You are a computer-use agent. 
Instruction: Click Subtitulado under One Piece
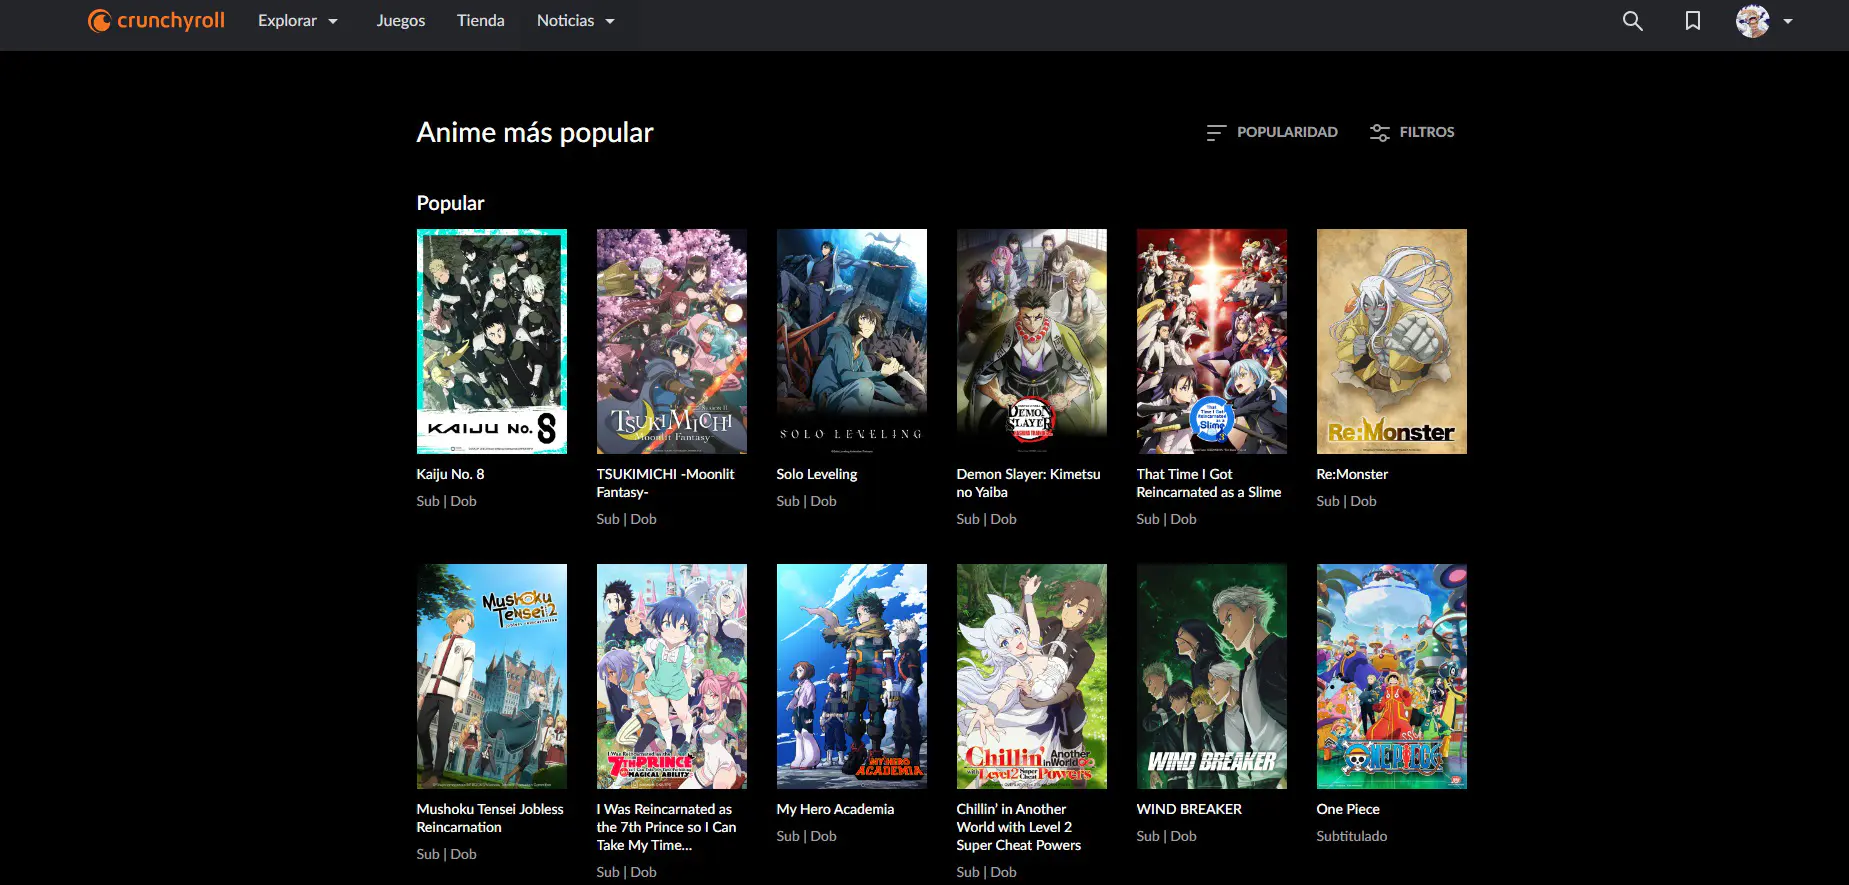(x=1352, y=836)
